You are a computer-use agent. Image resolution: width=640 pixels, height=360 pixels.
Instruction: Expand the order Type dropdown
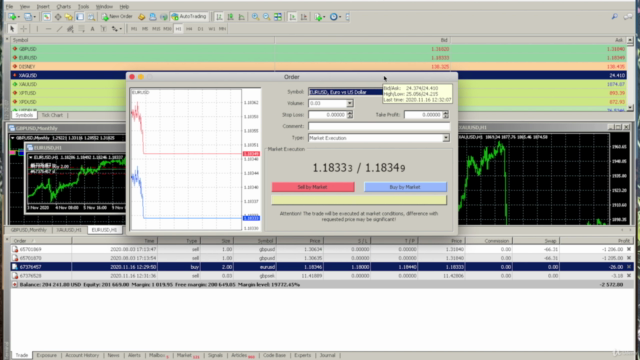(446, 138)
